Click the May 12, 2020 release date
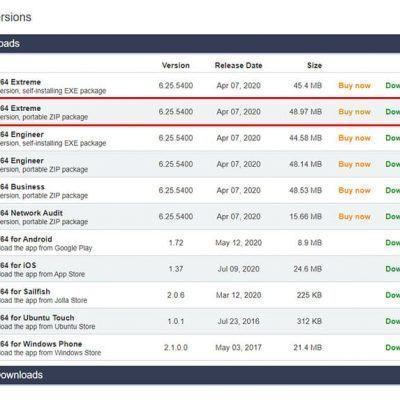 tap(238, 243)
